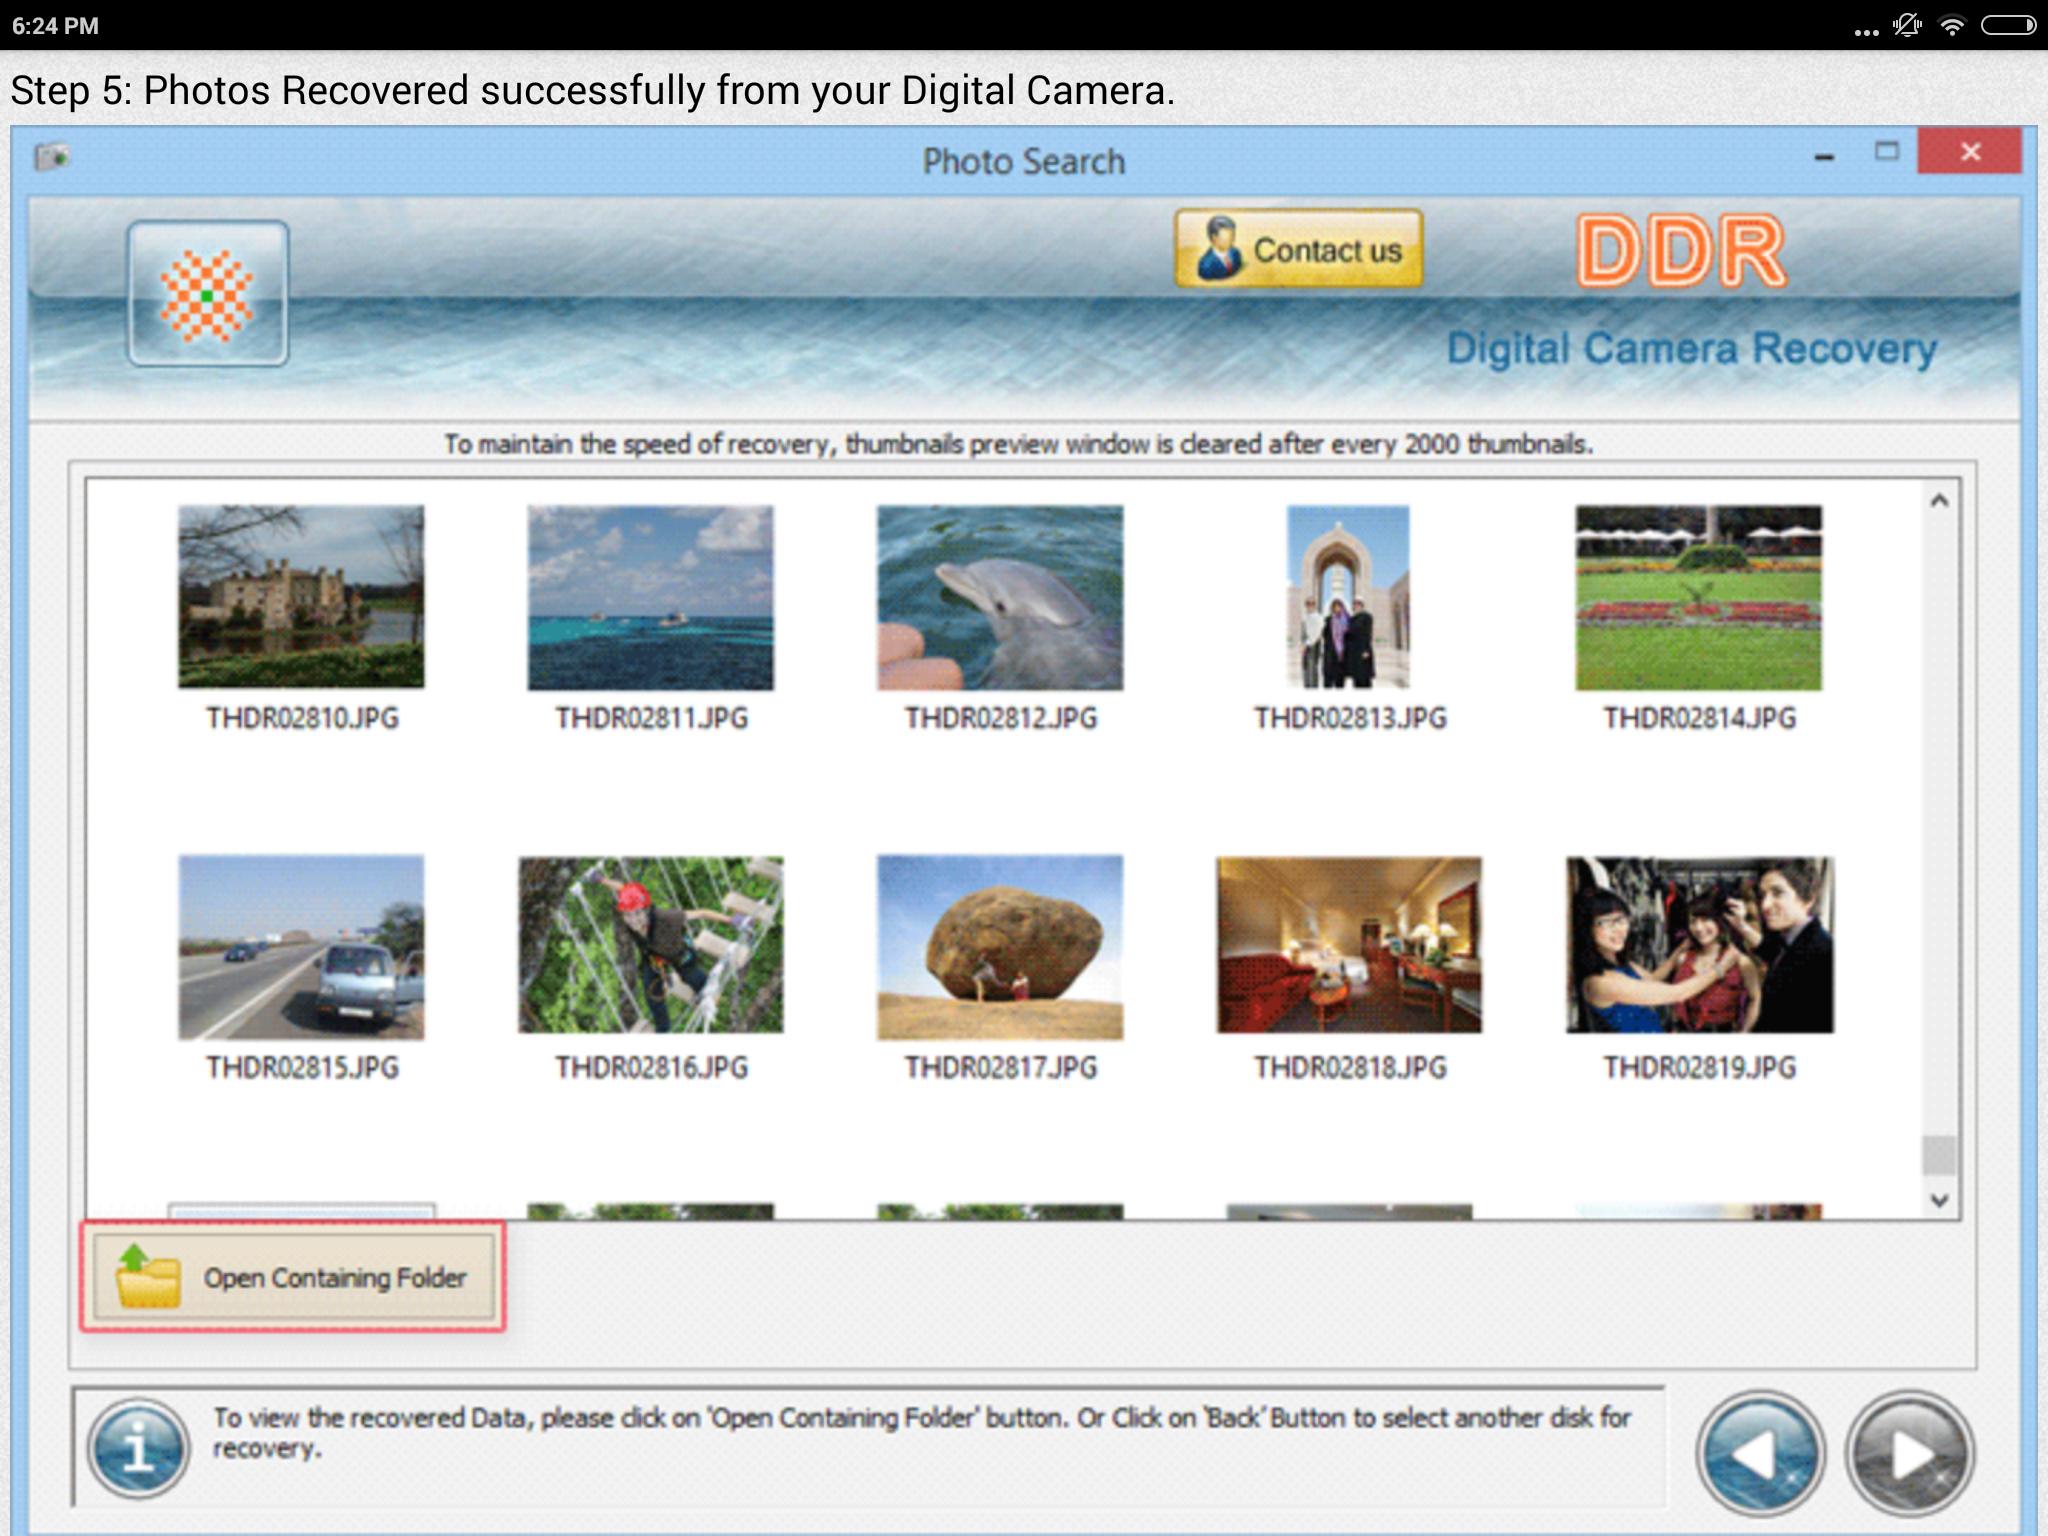Click the file name THDR02818.JPG
2048x1536 pixels.
point(1350,1068)
